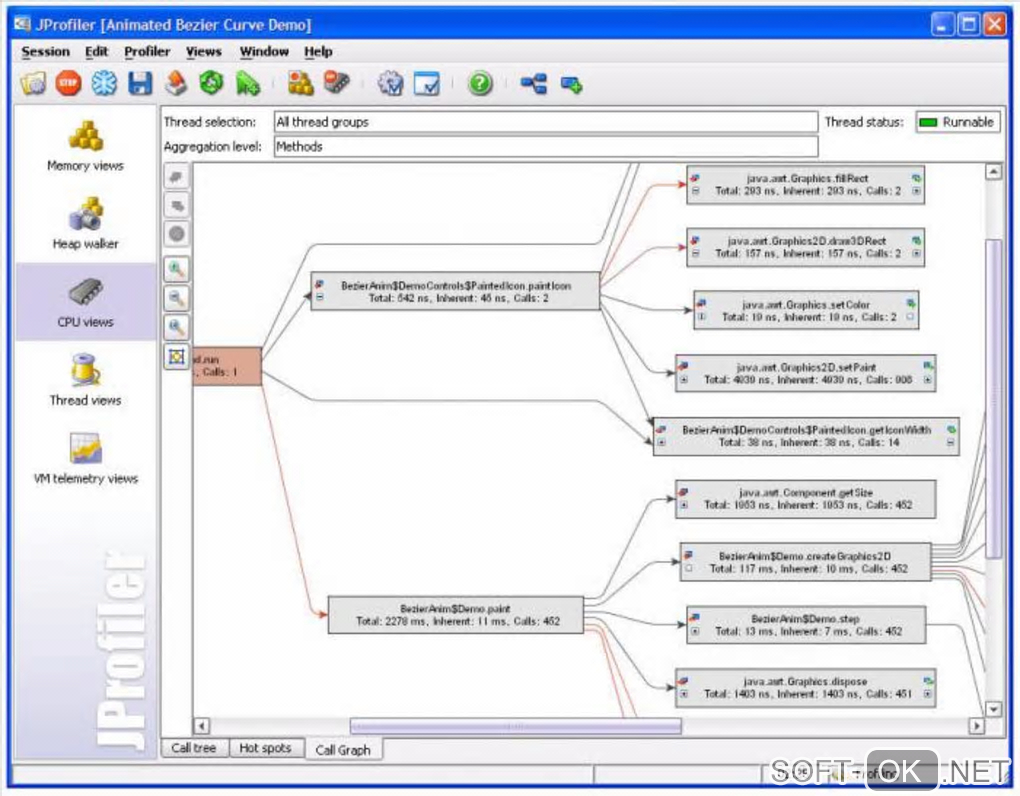Switch to the Hot spots tab
Image resolution: width=1020 pixels, height=796 pixels.
click(x=265, y=748)
